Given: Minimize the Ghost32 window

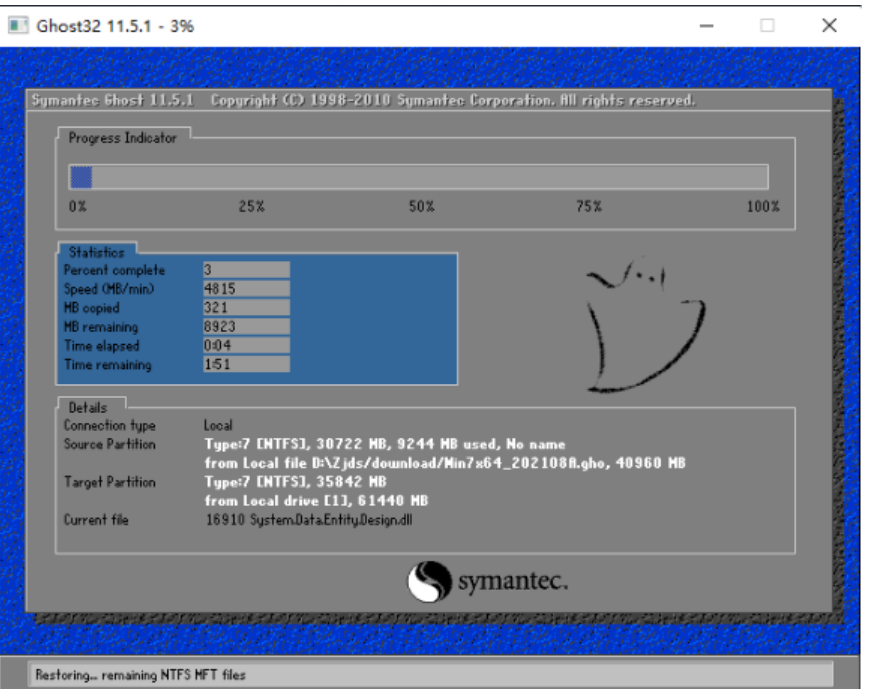Looking at the screenshot, I should pos(706,26).
